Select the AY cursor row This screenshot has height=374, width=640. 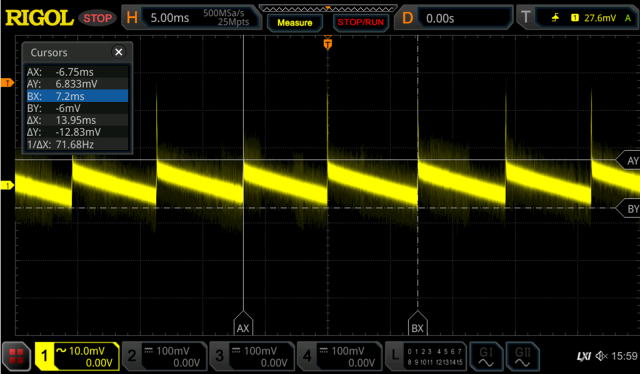[x=77, y=84]
